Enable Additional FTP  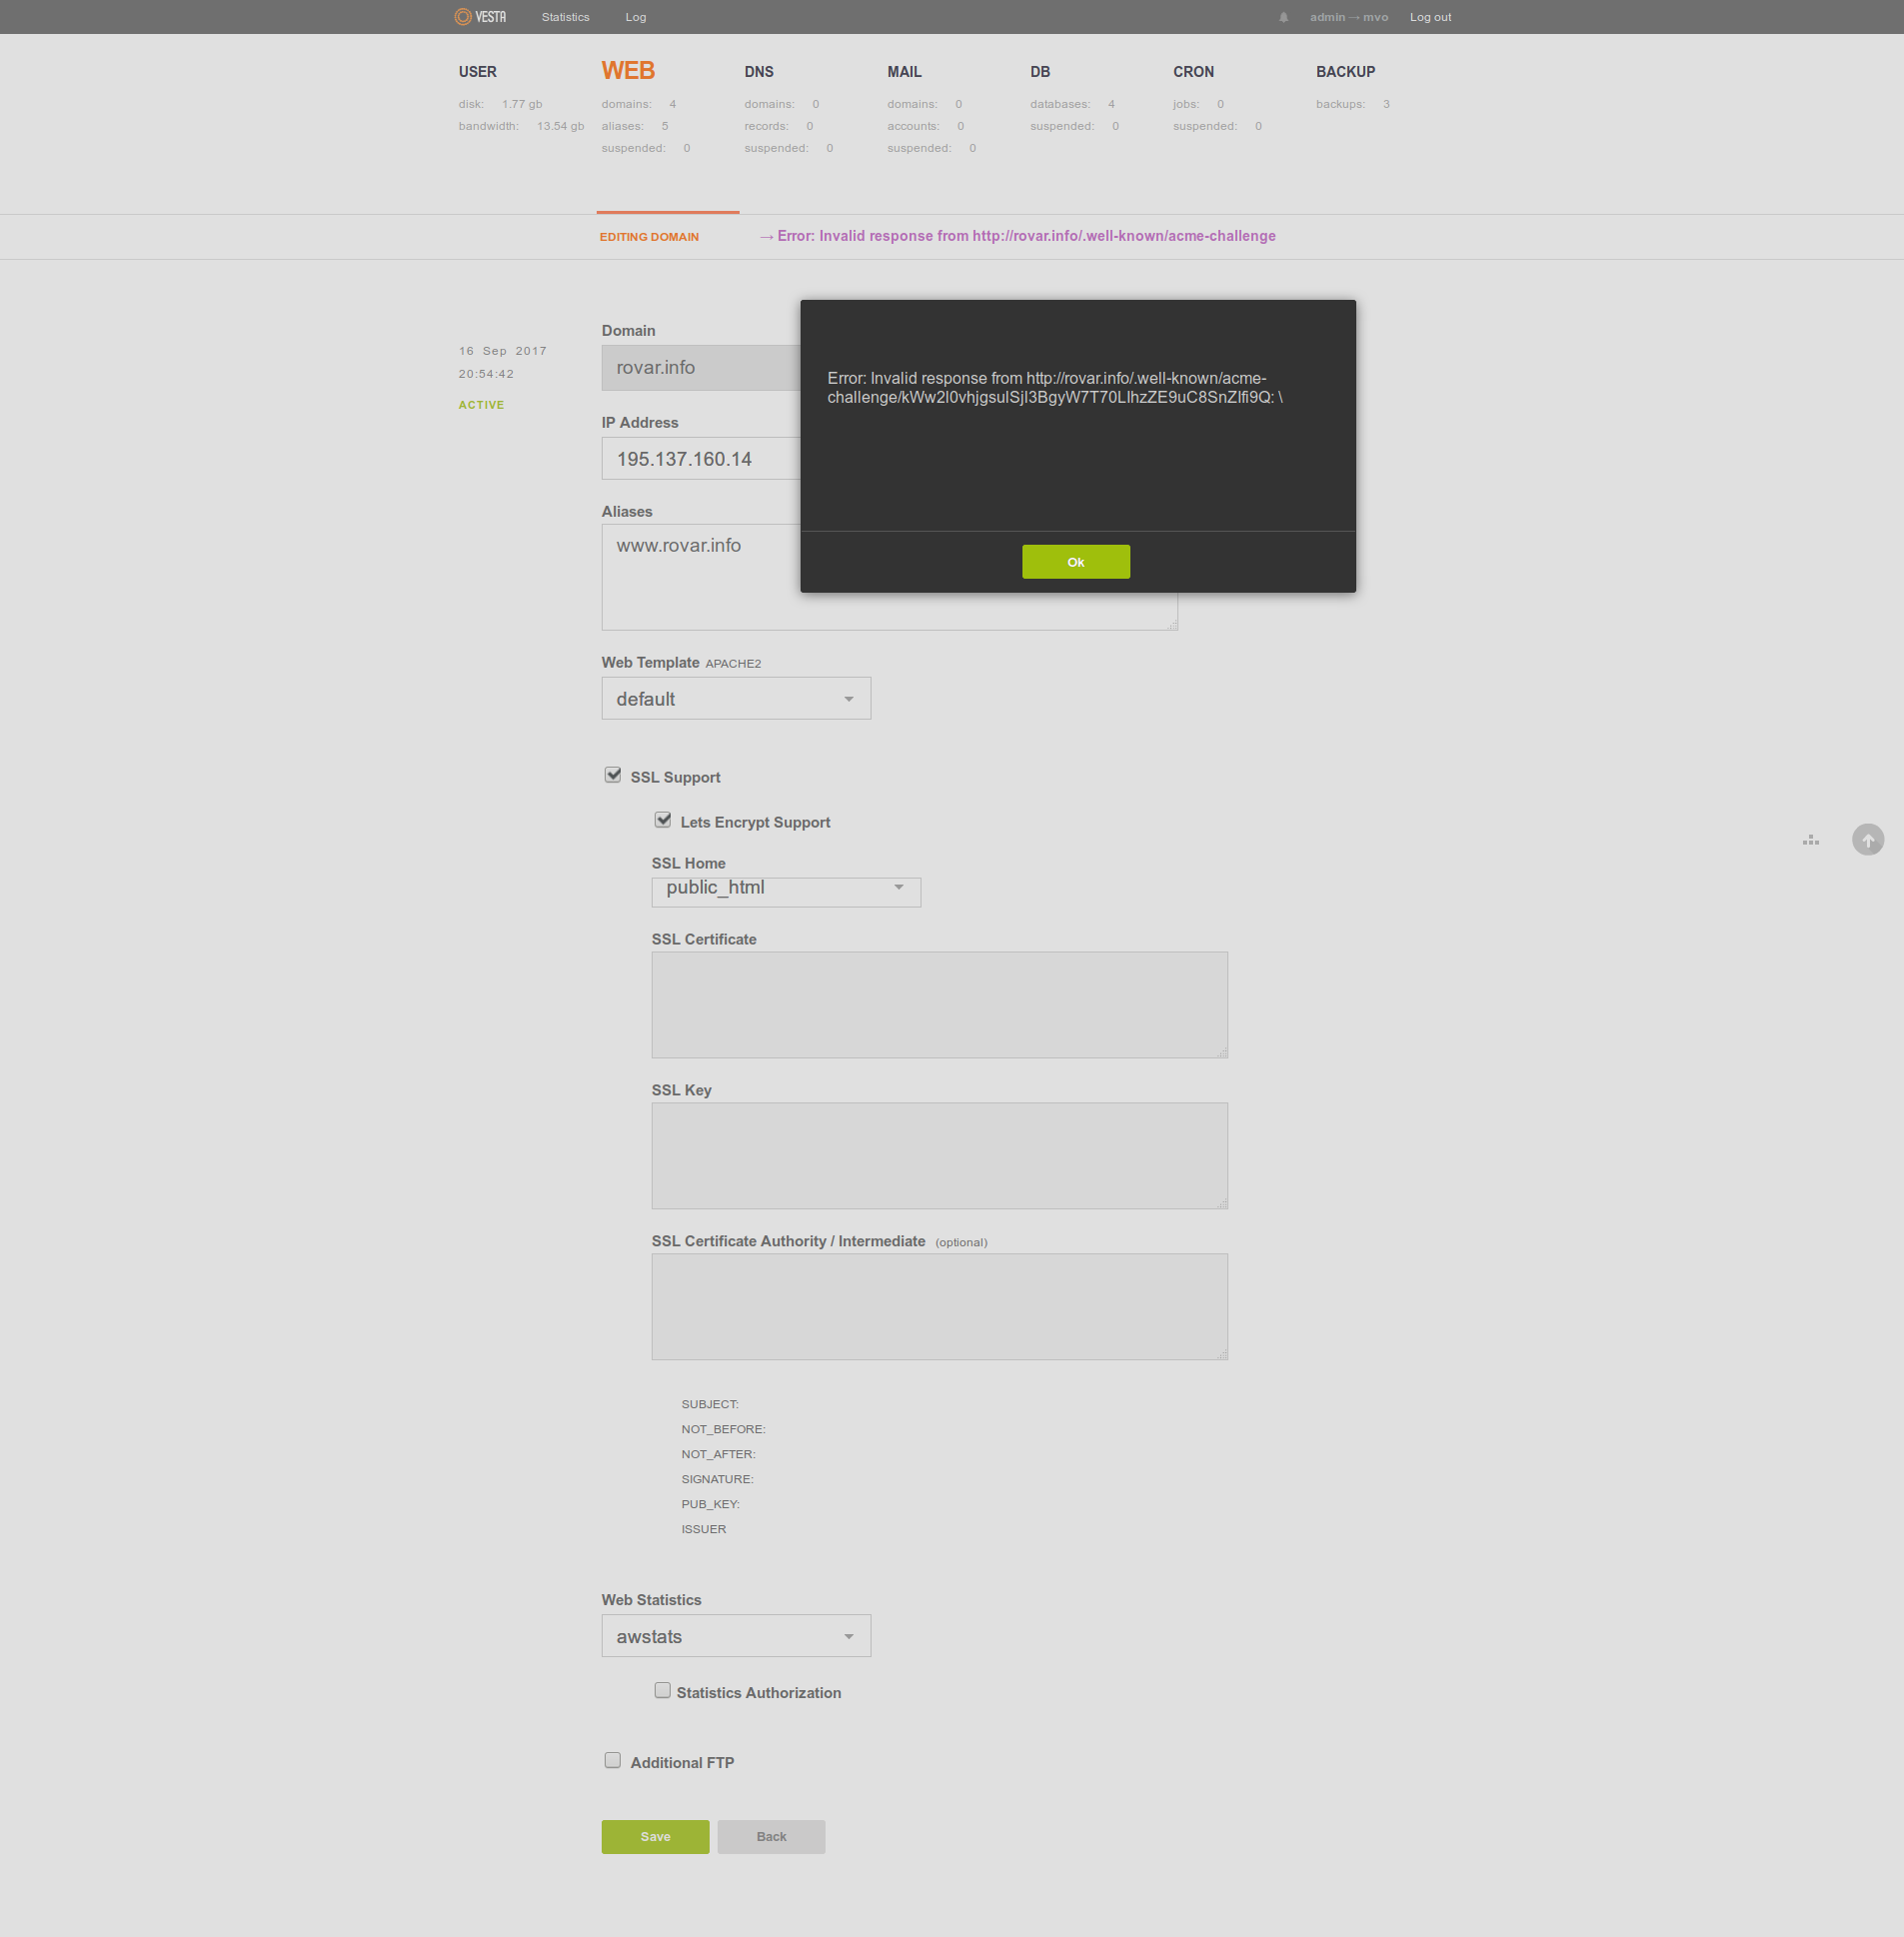point(612,1759)
